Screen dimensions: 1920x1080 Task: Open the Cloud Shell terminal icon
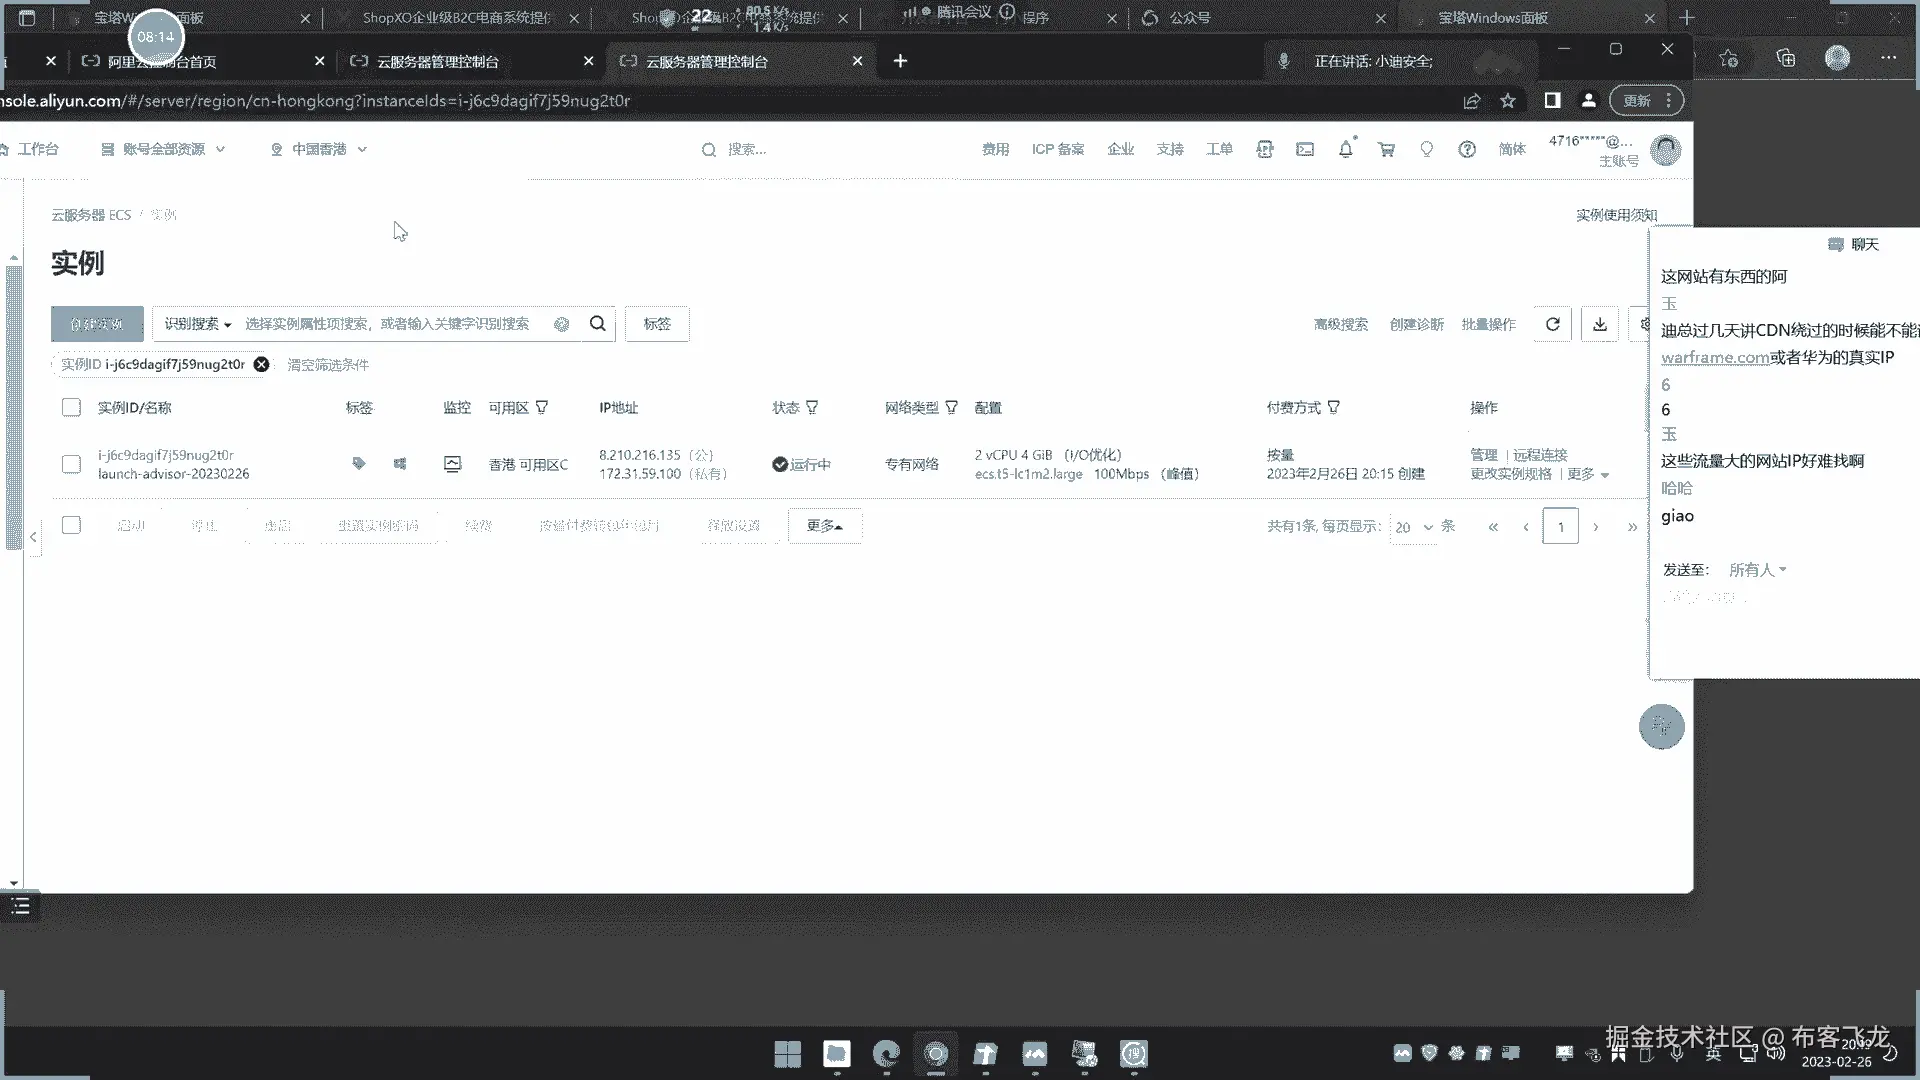[1305, 149]
